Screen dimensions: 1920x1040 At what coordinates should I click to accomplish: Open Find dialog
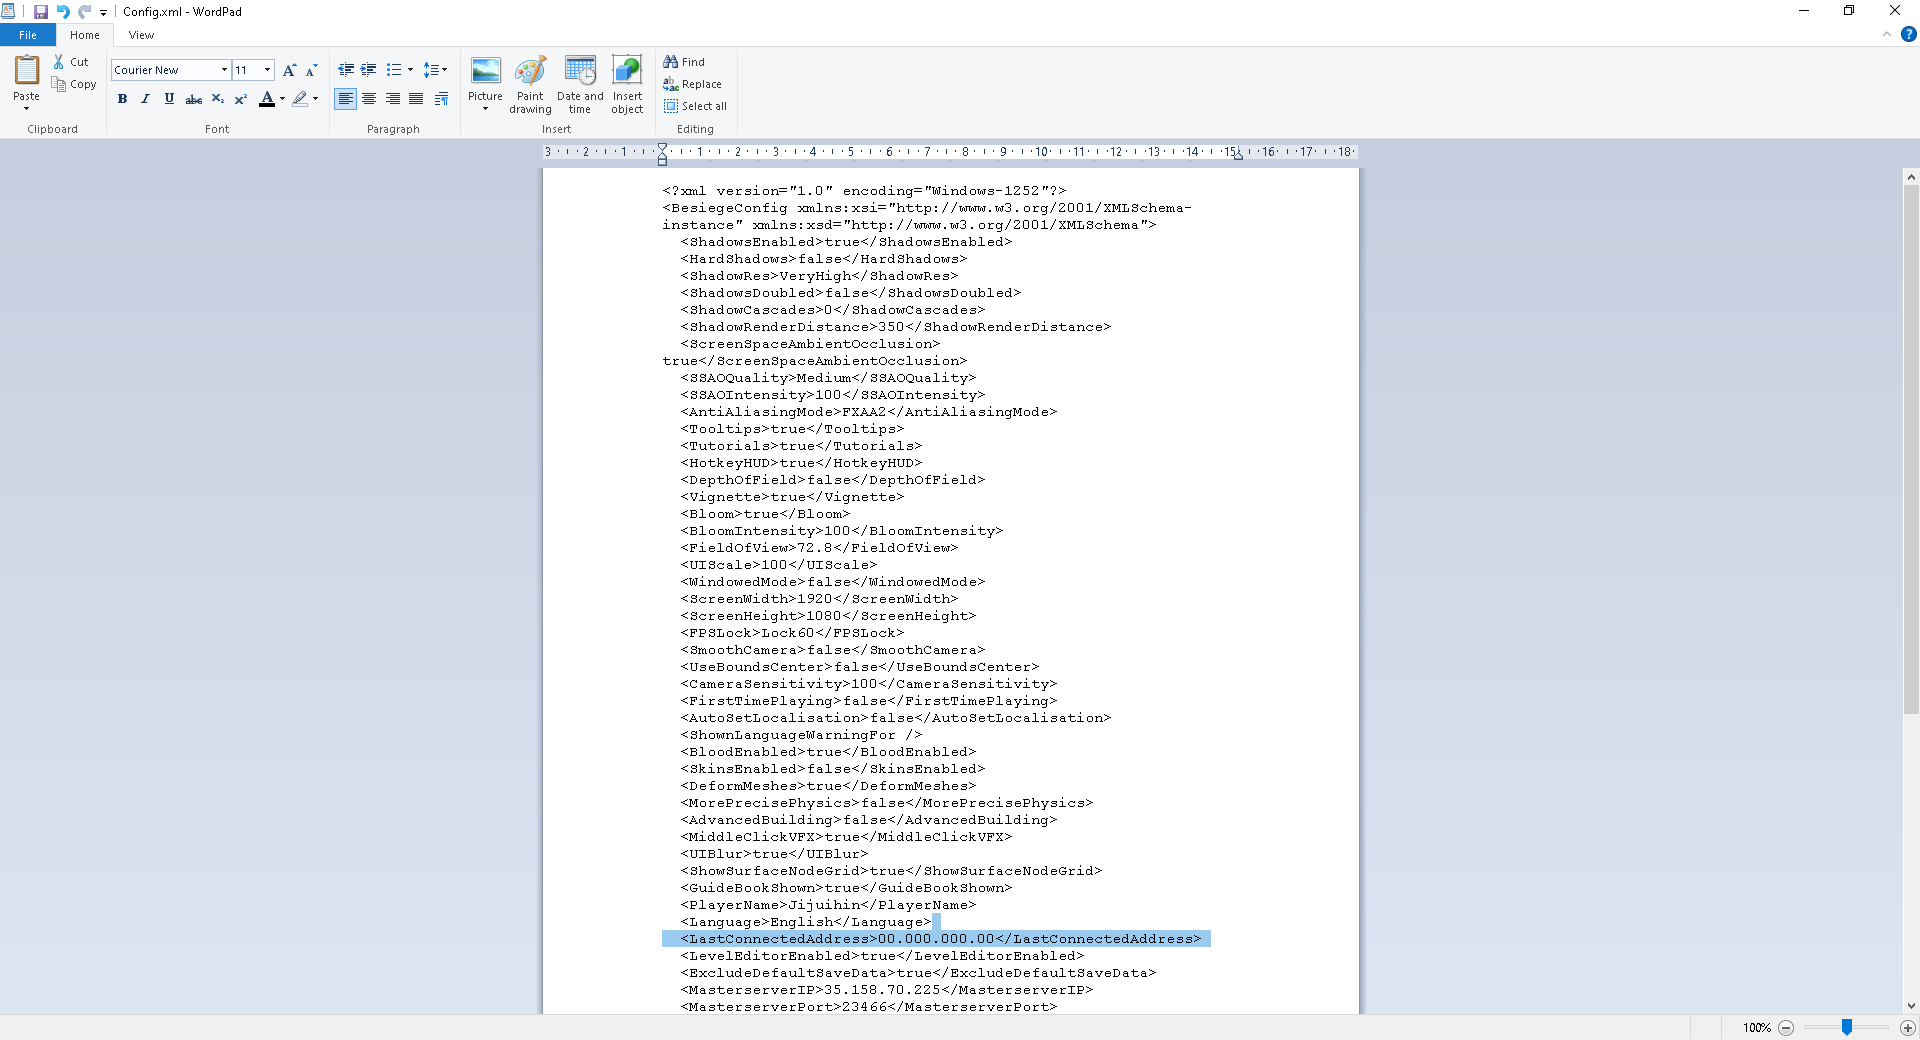684,62
